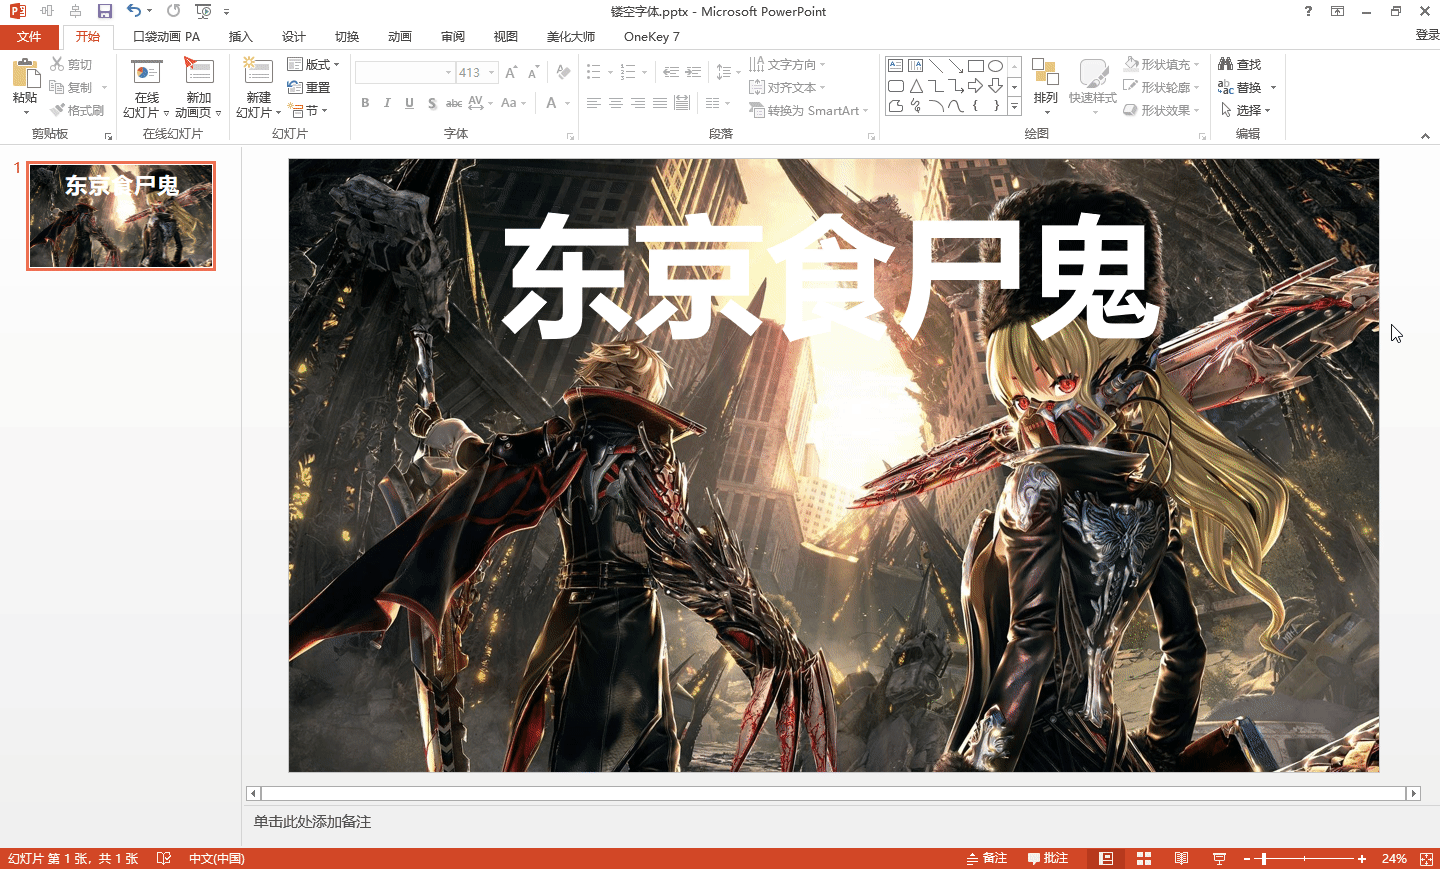Open Find (查找) with binoculars icon
The image size is (1440, 869).
(x=1240, y=64)
